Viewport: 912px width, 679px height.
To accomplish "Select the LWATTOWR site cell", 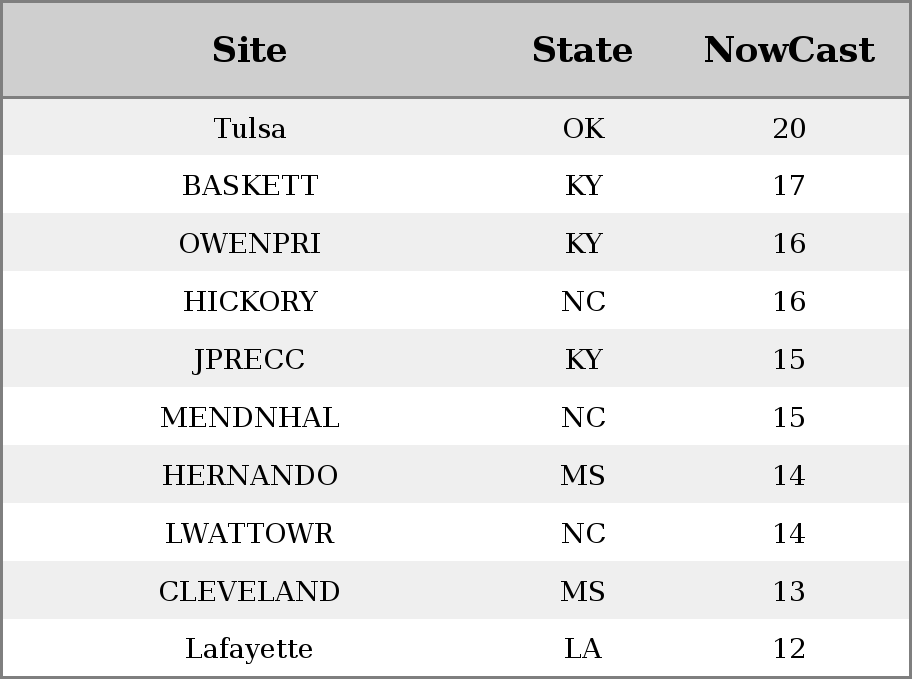I will point(250,534).
